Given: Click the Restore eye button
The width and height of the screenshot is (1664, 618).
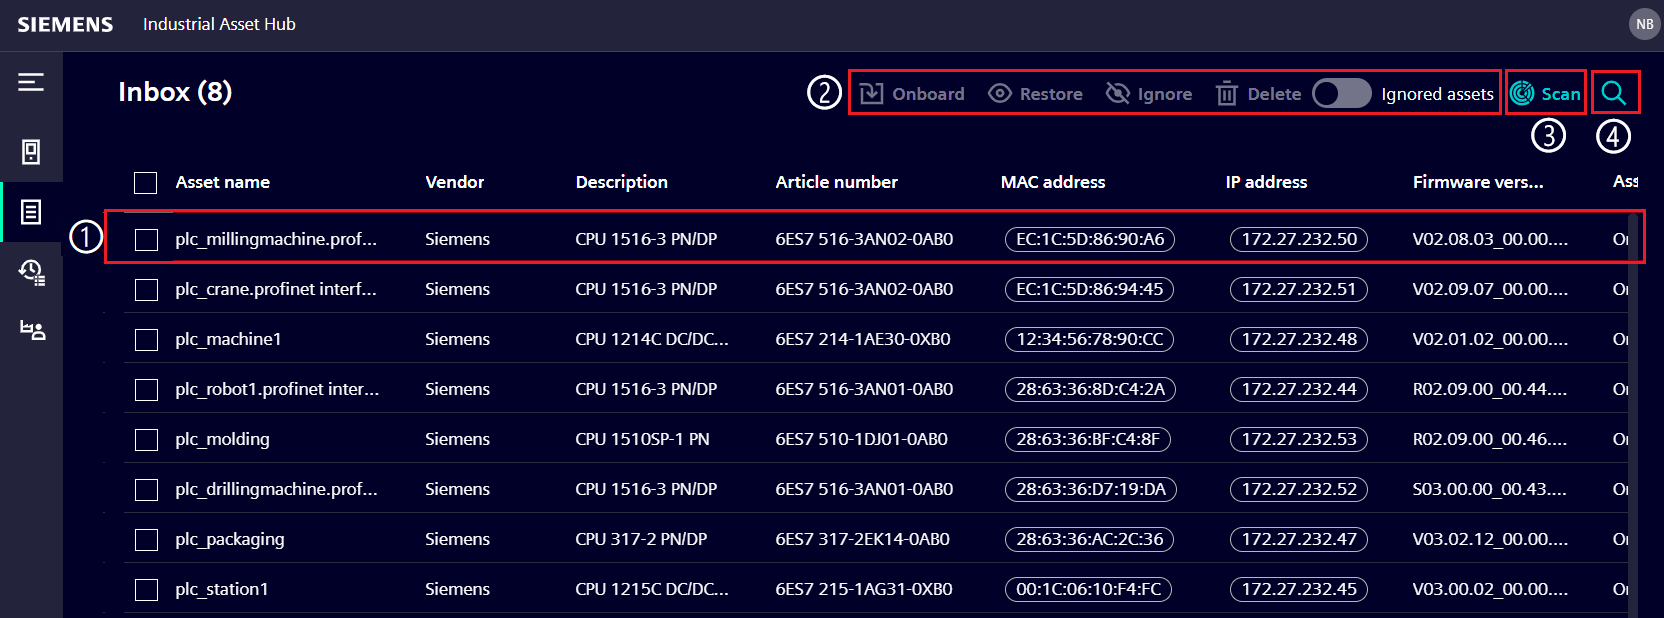Looking at the screenshot, I should coord(1035,94).
